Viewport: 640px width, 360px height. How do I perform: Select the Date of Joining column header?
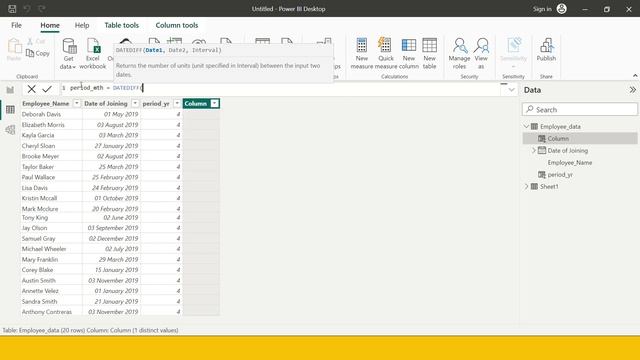pyautogui.click(x=106, y=104)
